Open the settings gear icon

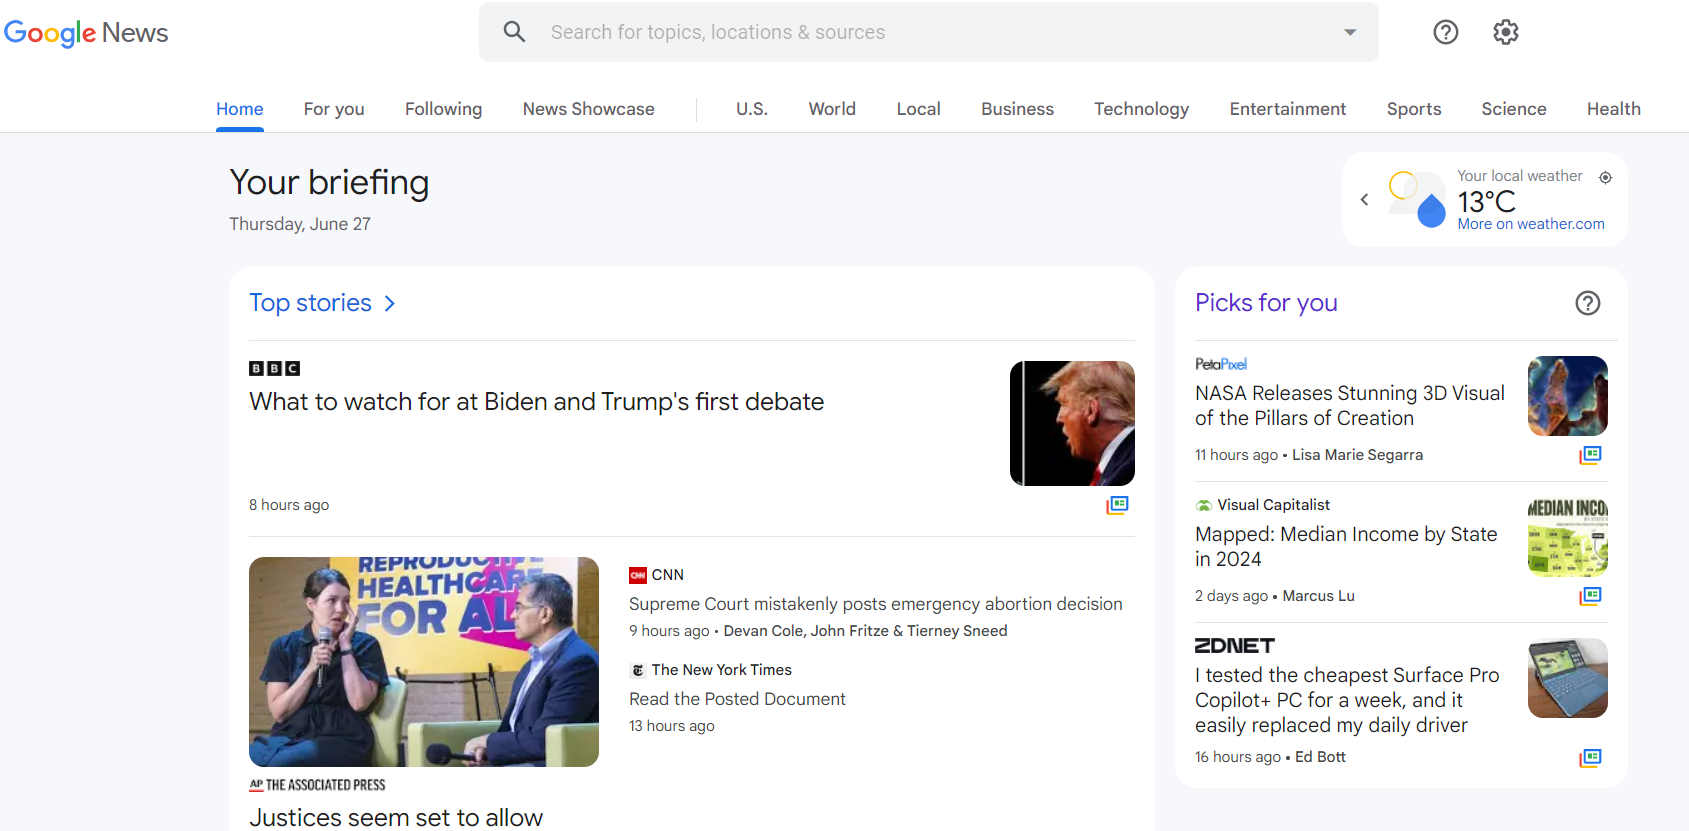(x=1505, y=32)
